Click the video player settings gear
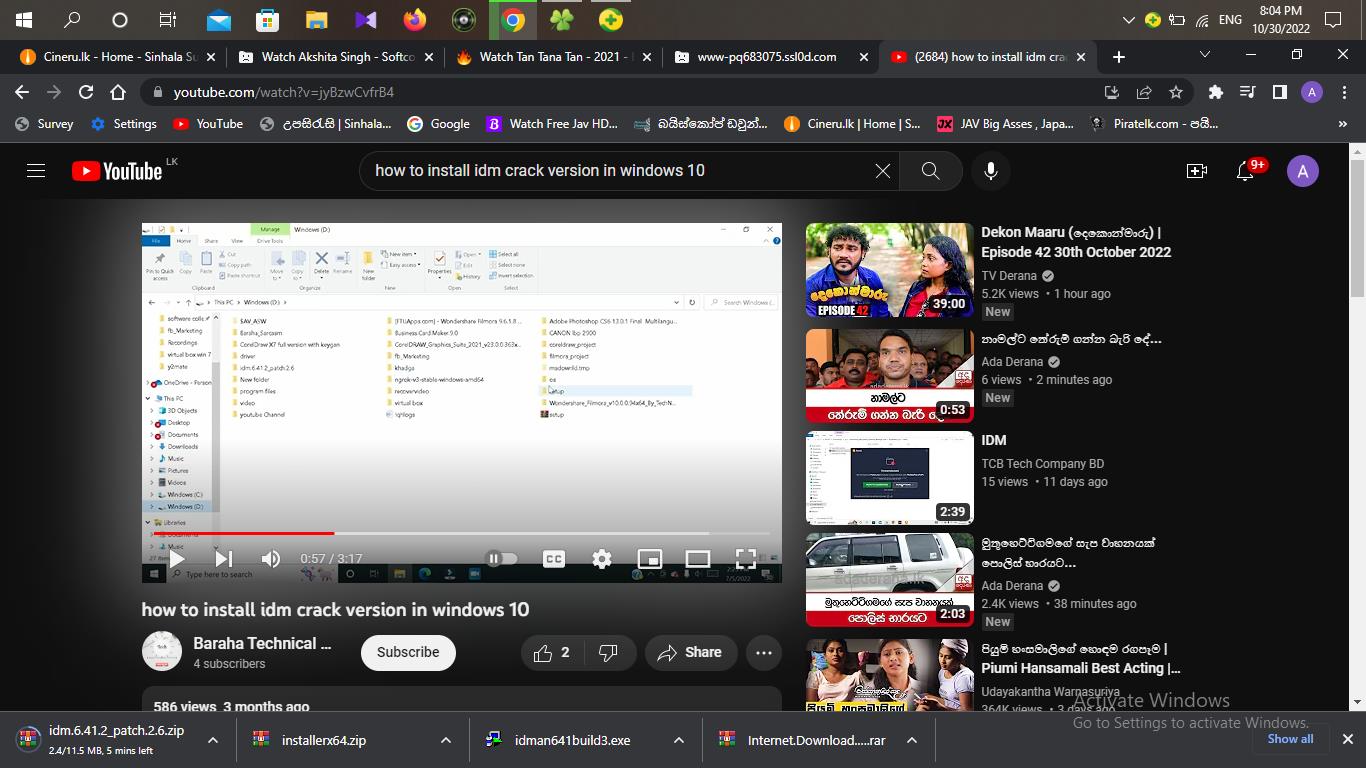 602,559
